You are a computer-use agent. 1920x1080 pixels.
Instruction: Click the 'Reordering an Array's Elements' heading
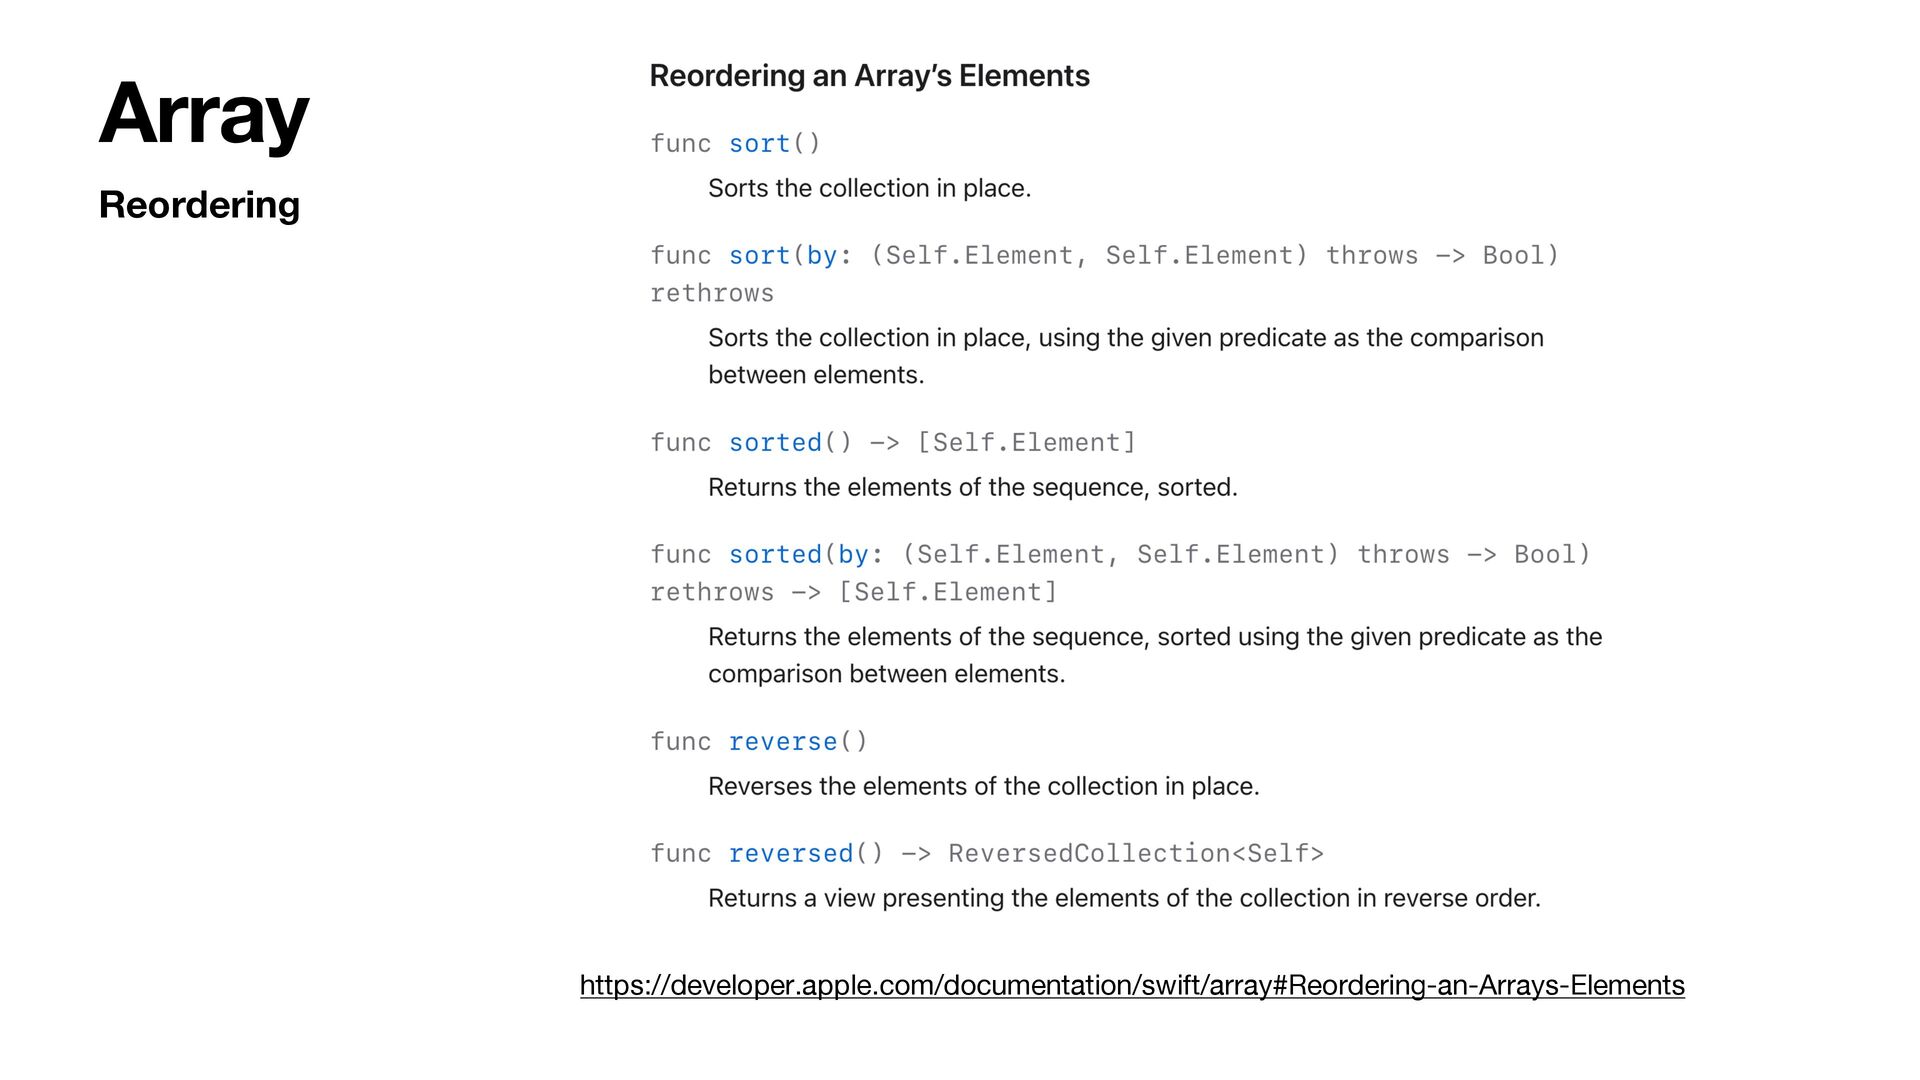point(869,76)
